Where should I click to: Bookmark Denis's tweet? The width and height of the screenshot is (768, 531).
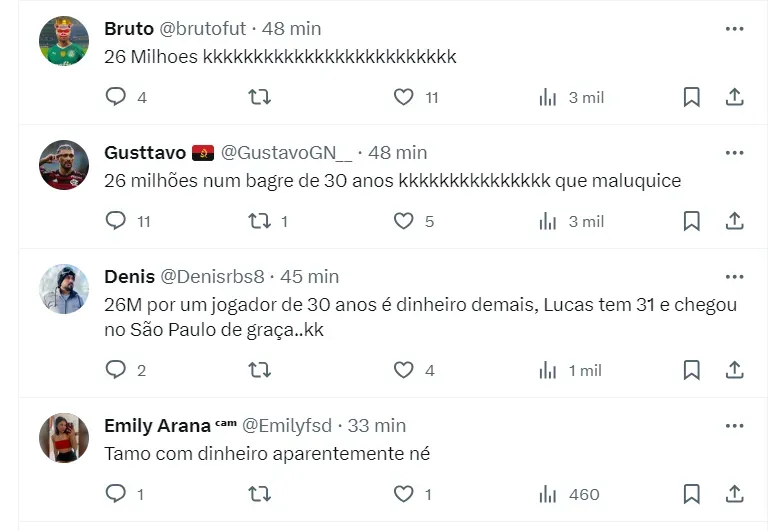pyautogui.click(x=691, y=370)
